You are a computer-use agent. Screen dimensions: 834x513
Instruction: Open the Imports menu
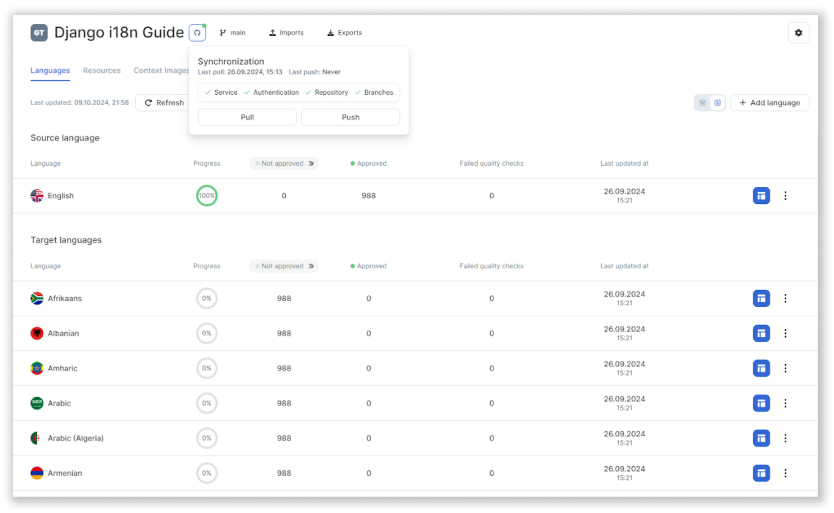coord(286,32)
